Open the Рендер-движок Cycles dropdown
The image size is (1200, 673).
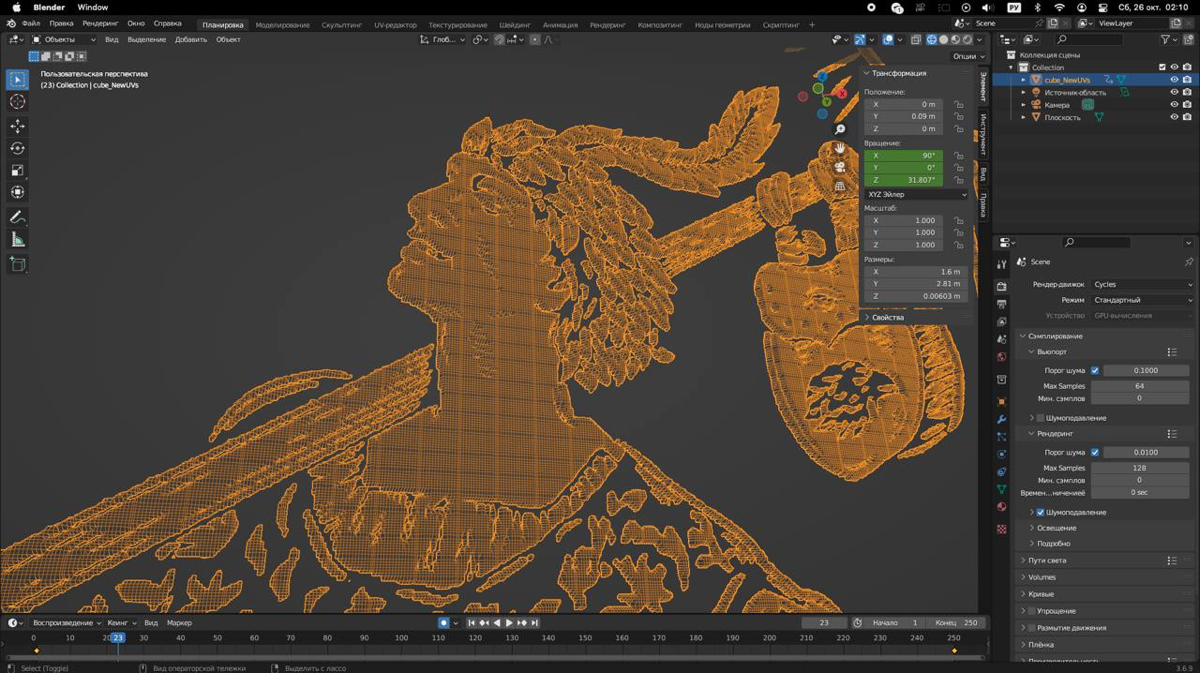[x=1142, y=284]
